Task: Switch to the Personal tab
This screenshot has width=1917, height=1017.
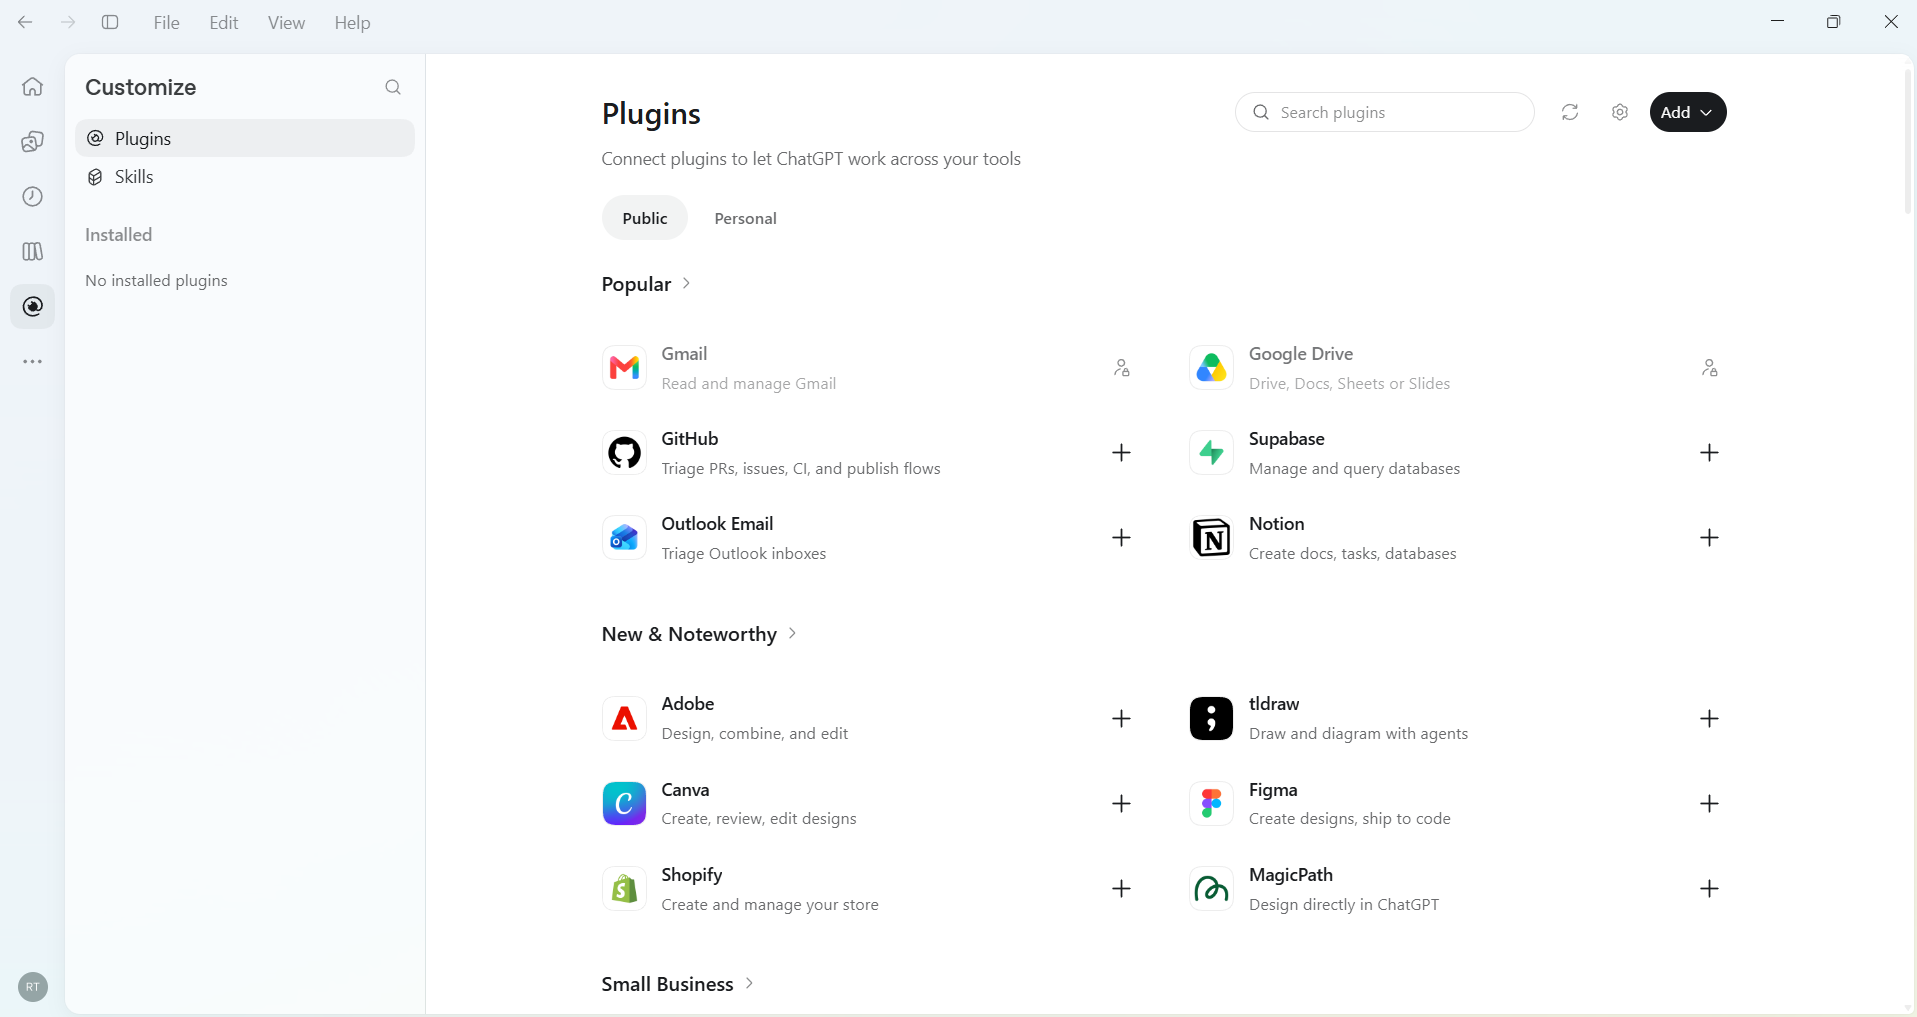Action: click(745, 218)
